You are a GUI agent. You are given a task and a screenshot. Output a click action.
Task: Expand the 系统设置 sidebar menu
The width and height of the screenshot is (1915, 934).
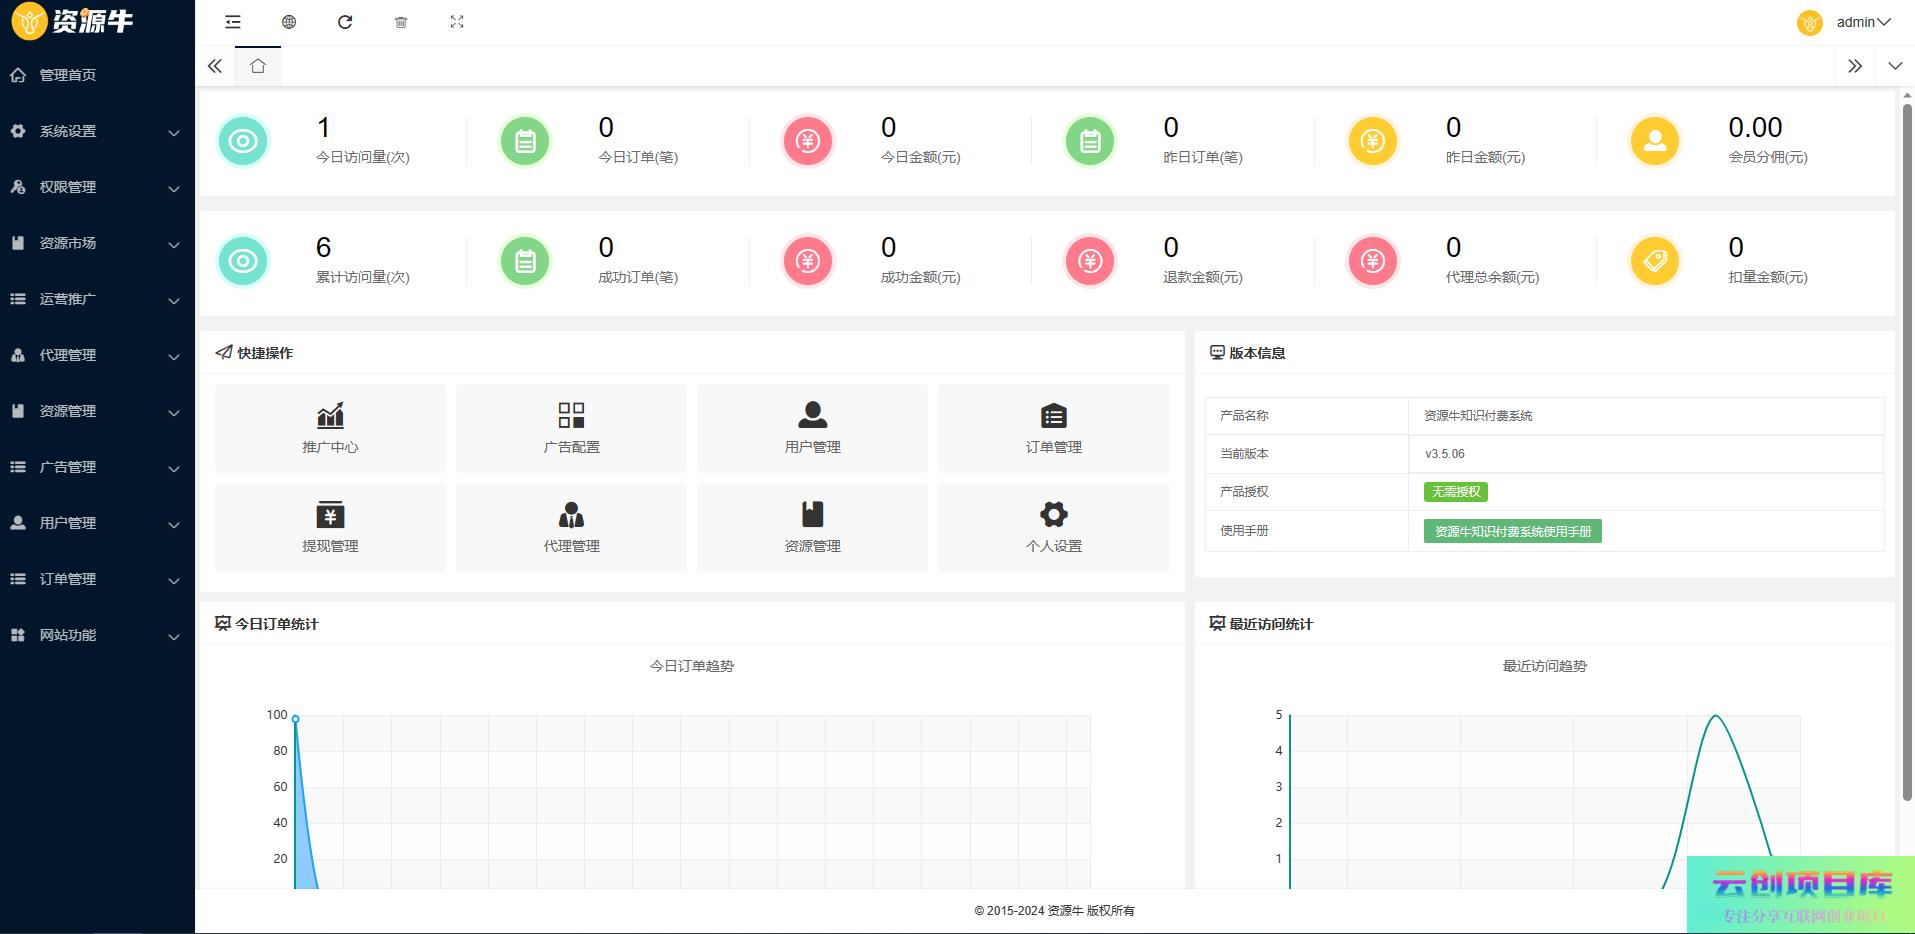tap(97, 131)
